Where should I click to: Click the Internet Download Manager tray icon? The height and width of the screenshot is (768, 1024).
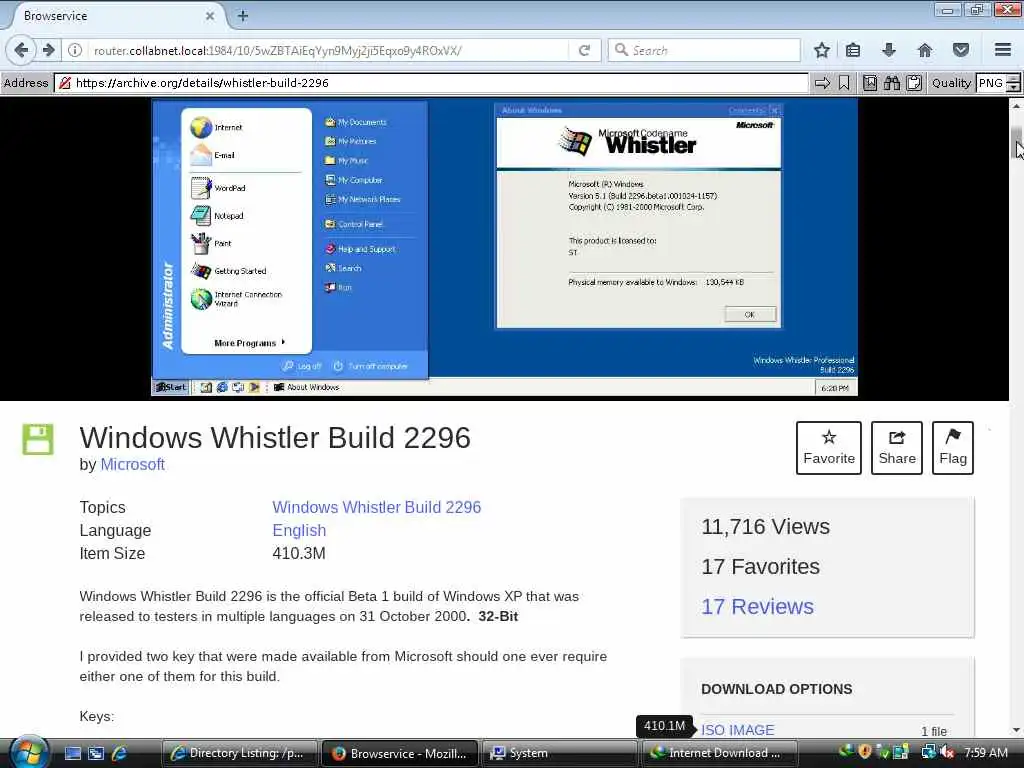point(846,752)
